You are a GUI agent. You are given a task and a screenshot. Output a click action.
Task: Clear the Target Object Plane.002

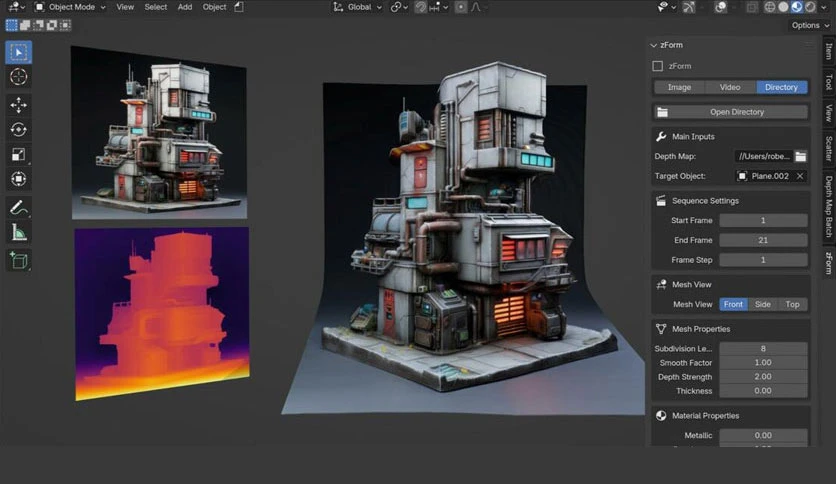[x=800, y=176]
